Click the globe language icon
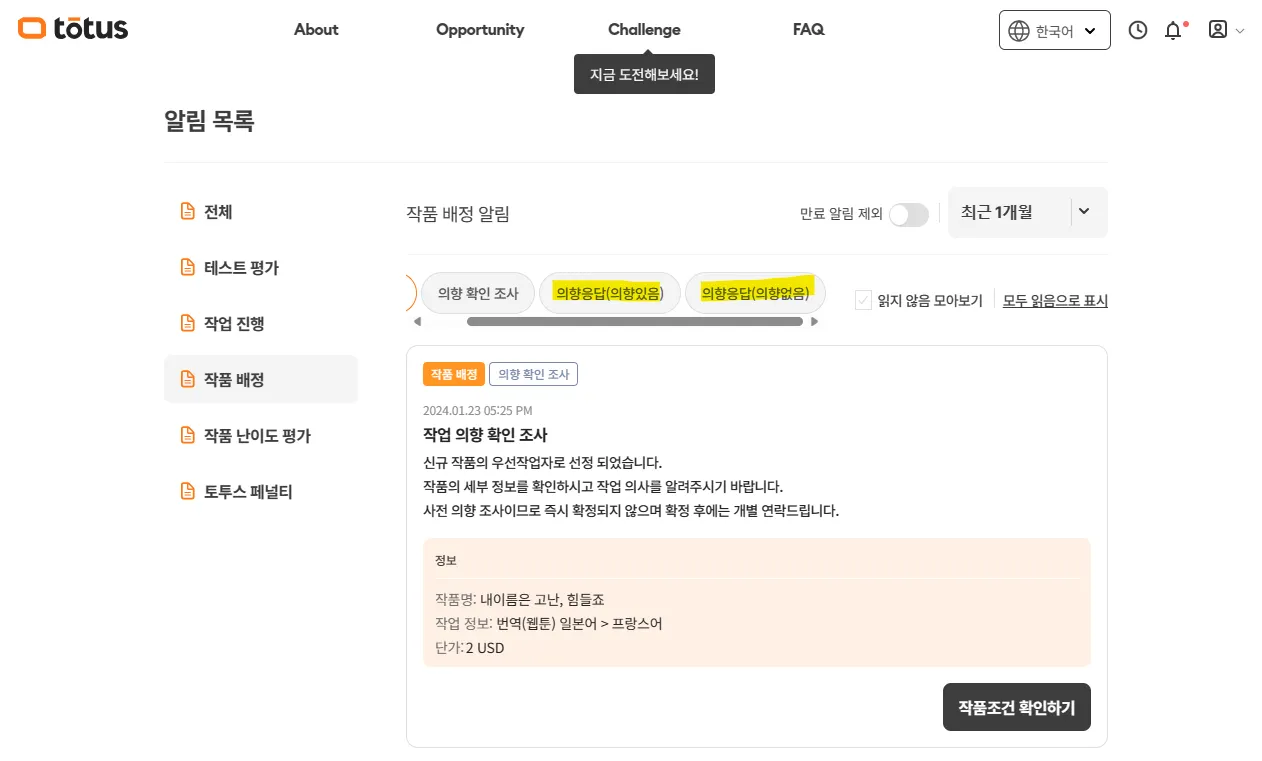1262x761 pixels. click(x=1018, y=31)
